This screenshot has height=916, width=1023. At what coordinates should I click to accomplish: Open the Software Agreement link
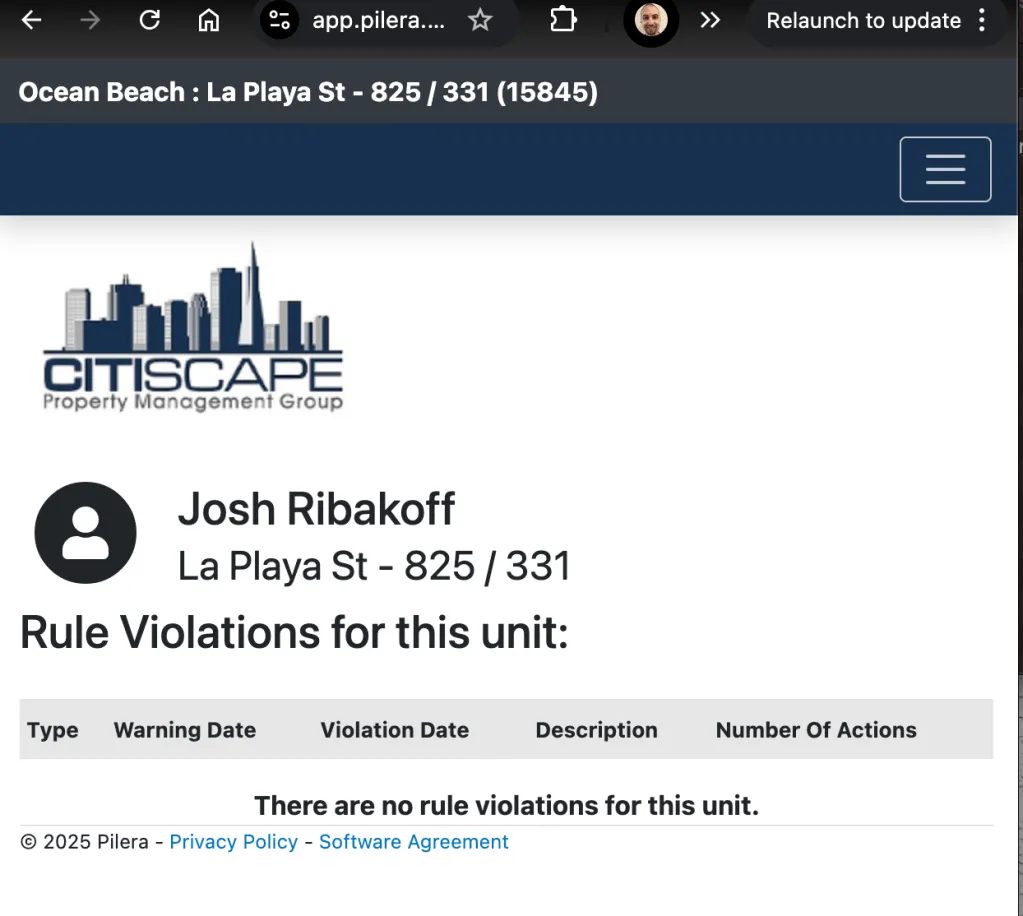point(413,842)
